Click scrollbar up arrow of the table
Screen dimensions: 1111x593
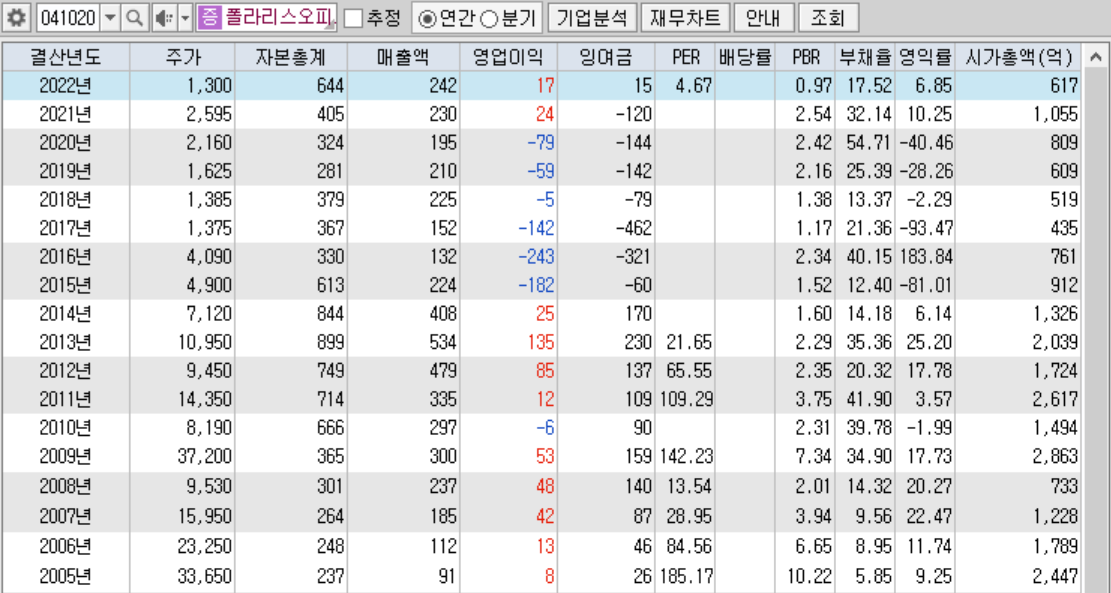point(1095,57)
